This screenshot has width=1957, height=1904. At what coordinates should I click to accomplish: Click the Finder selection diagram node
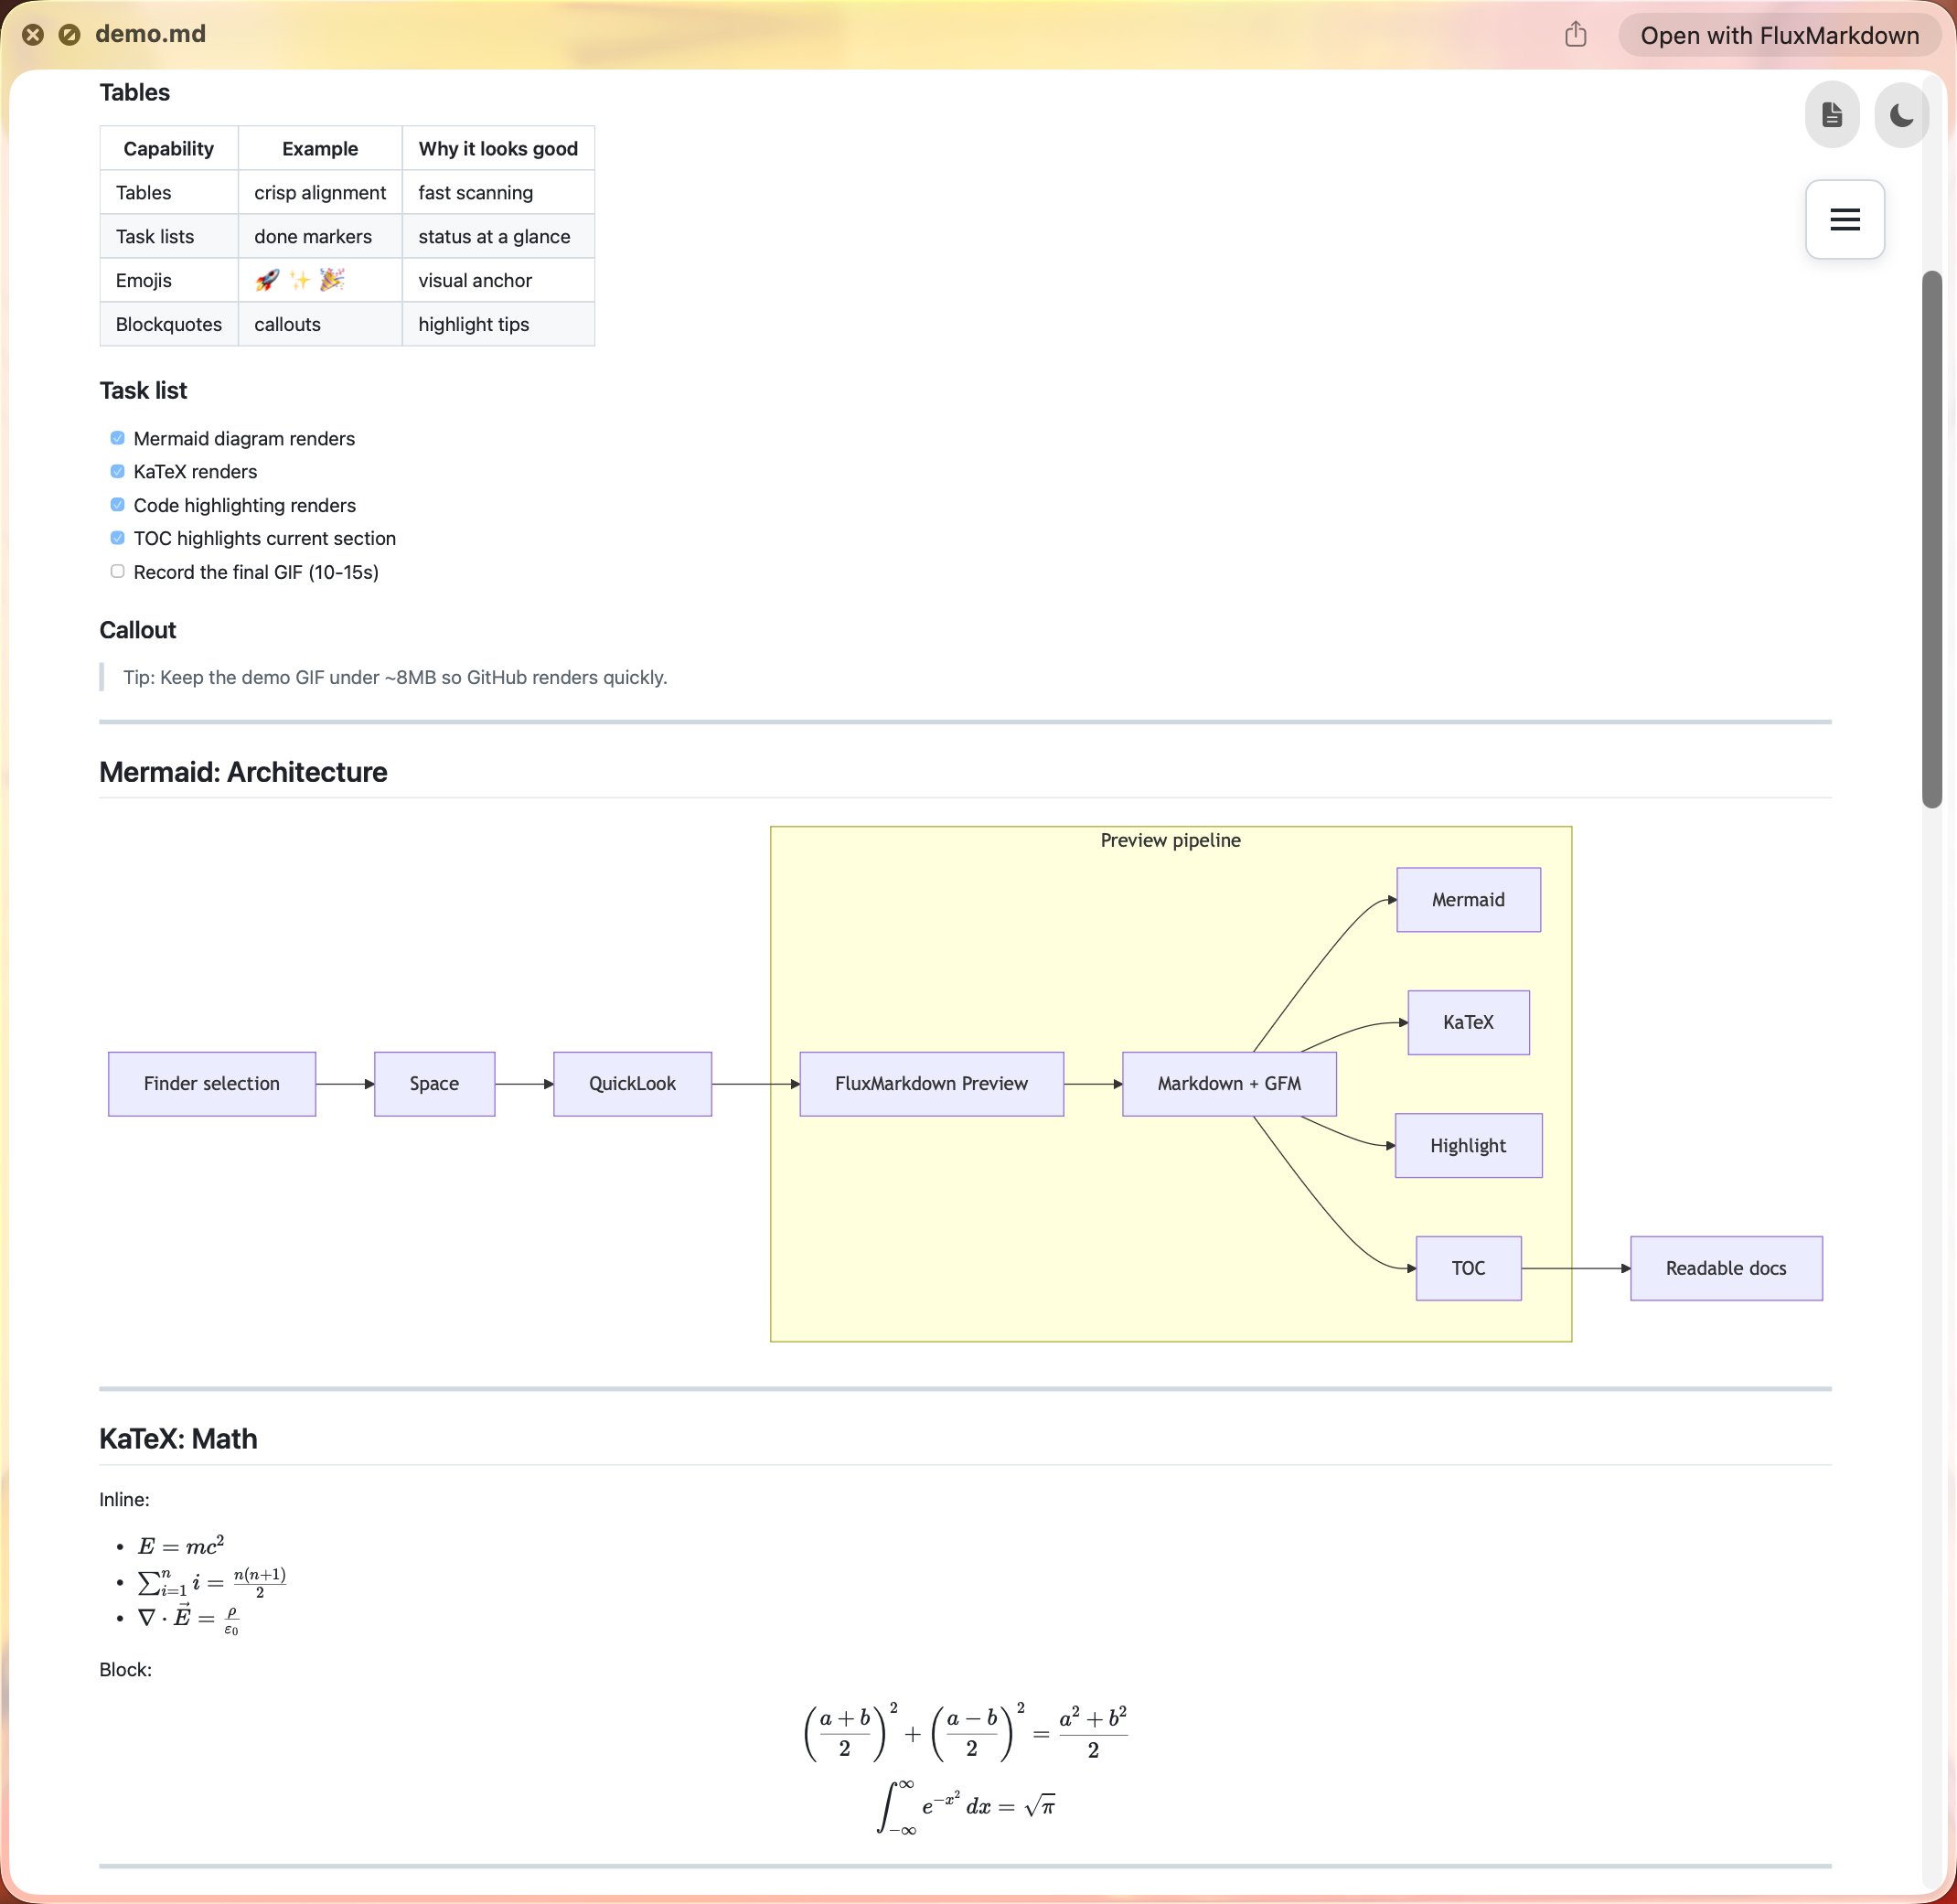tap(211, 1083)
